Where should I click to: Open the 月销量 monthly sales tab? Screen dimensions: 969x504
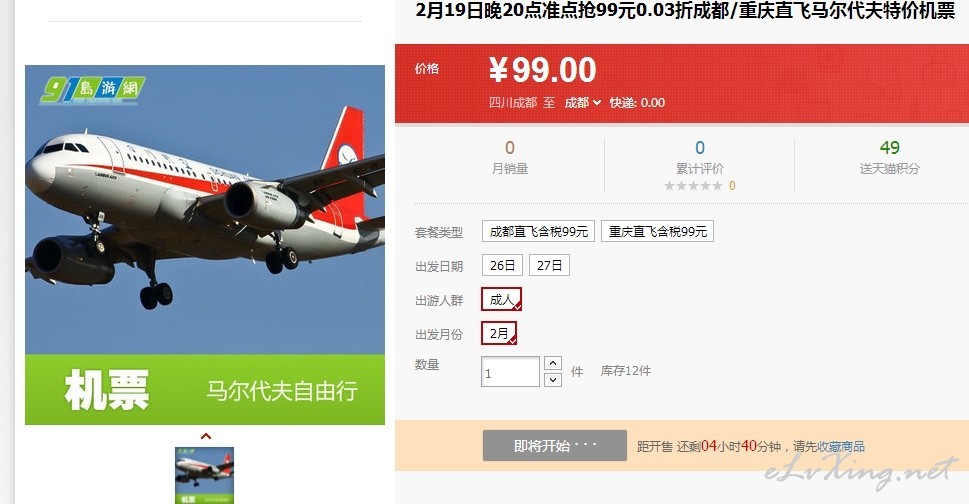click(510, 157)
